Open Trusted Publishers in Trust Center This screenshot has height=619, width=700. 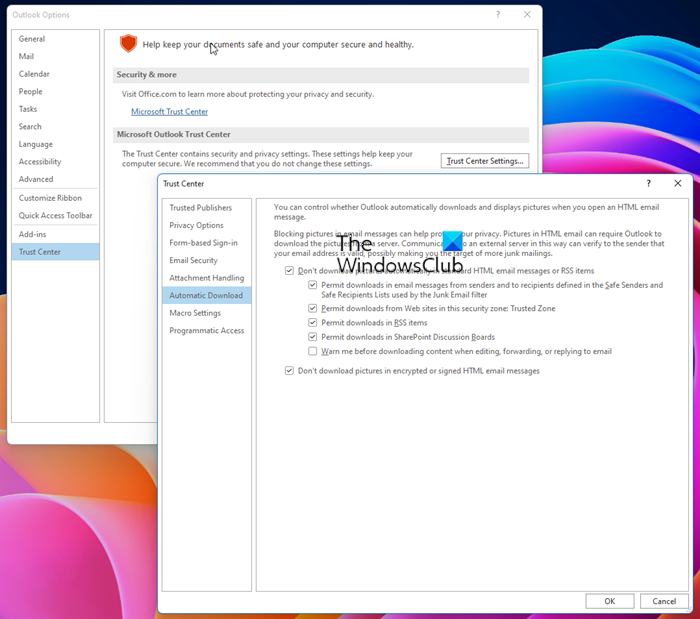tap(207, 208)
